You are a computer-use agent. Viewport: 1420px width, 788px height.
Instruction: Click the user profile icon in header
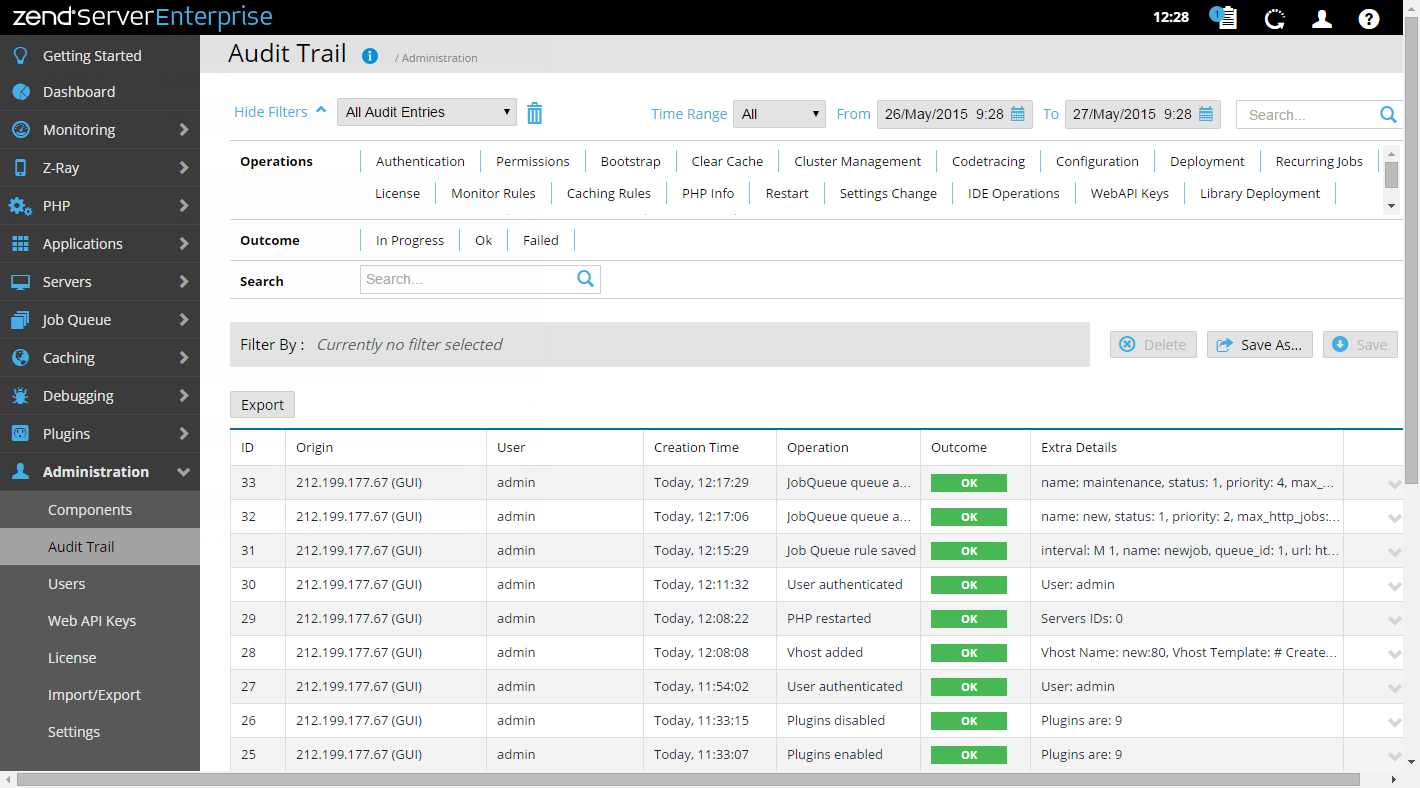click(x=1322, y=18)
